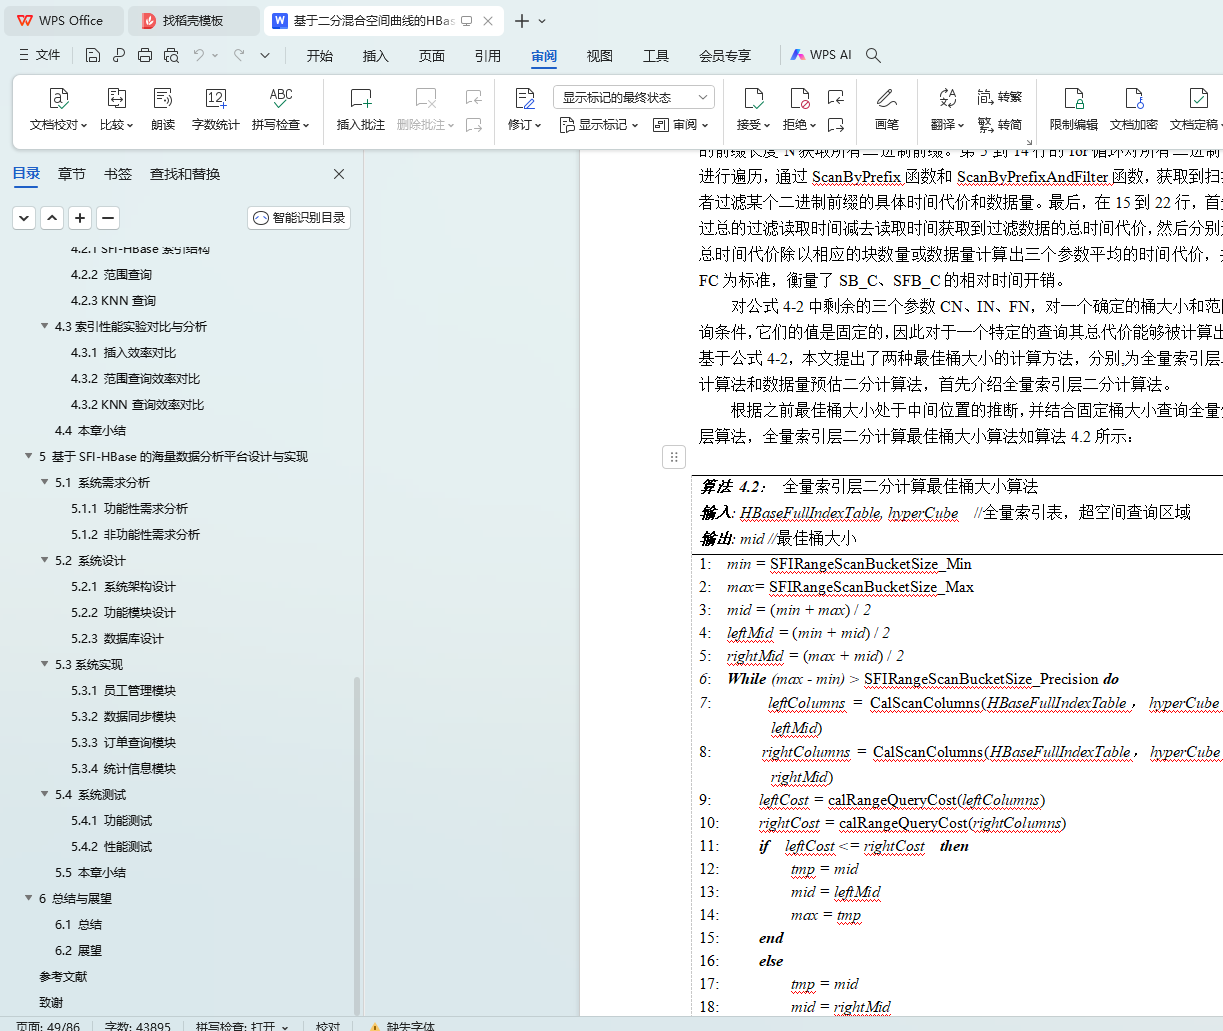The width and height of the screenshot is (1223, 1031).
Task: Open the 文件 menu
Action: click(40, 56)
